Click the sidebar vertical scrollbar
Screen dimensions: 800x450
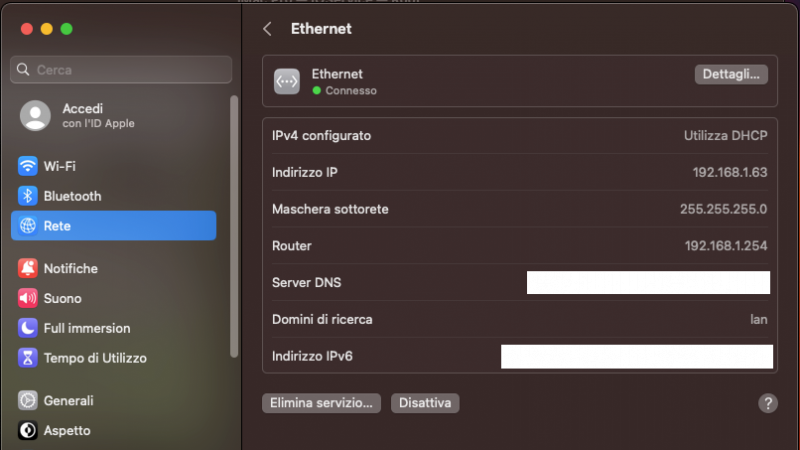pyautogui.click(x=234, y=225)
